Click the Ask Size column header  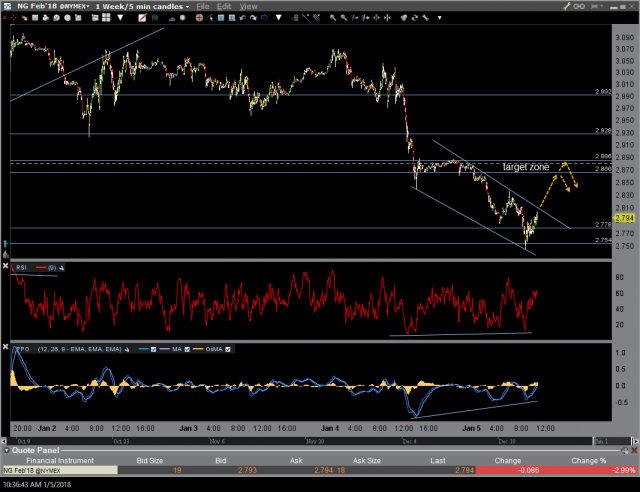[x=367, y=461]
